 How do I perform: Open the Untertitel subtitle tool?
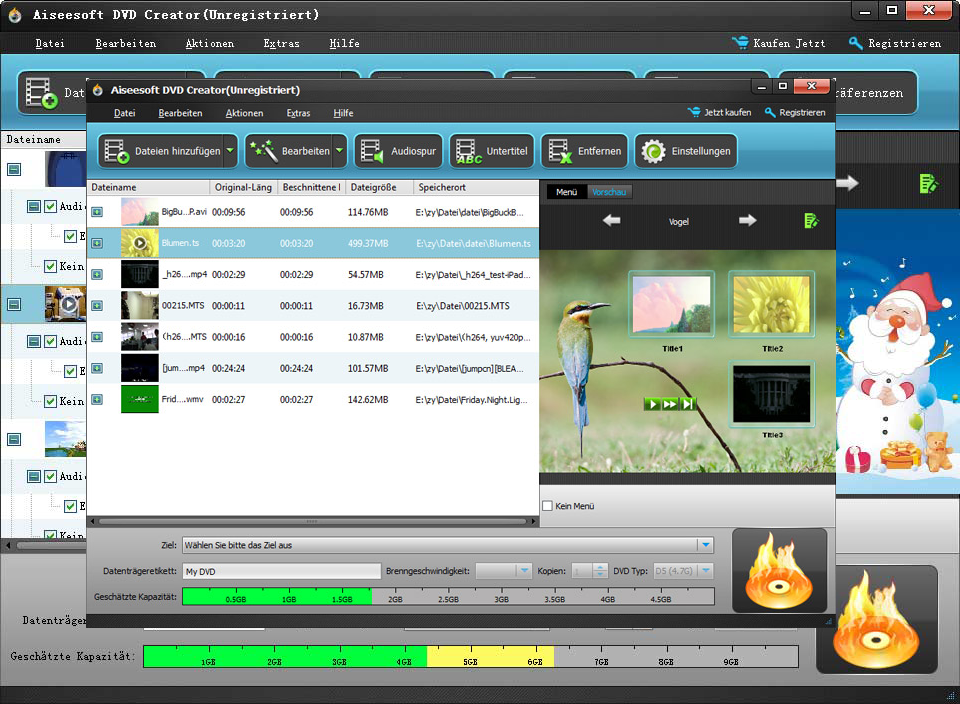490,150
